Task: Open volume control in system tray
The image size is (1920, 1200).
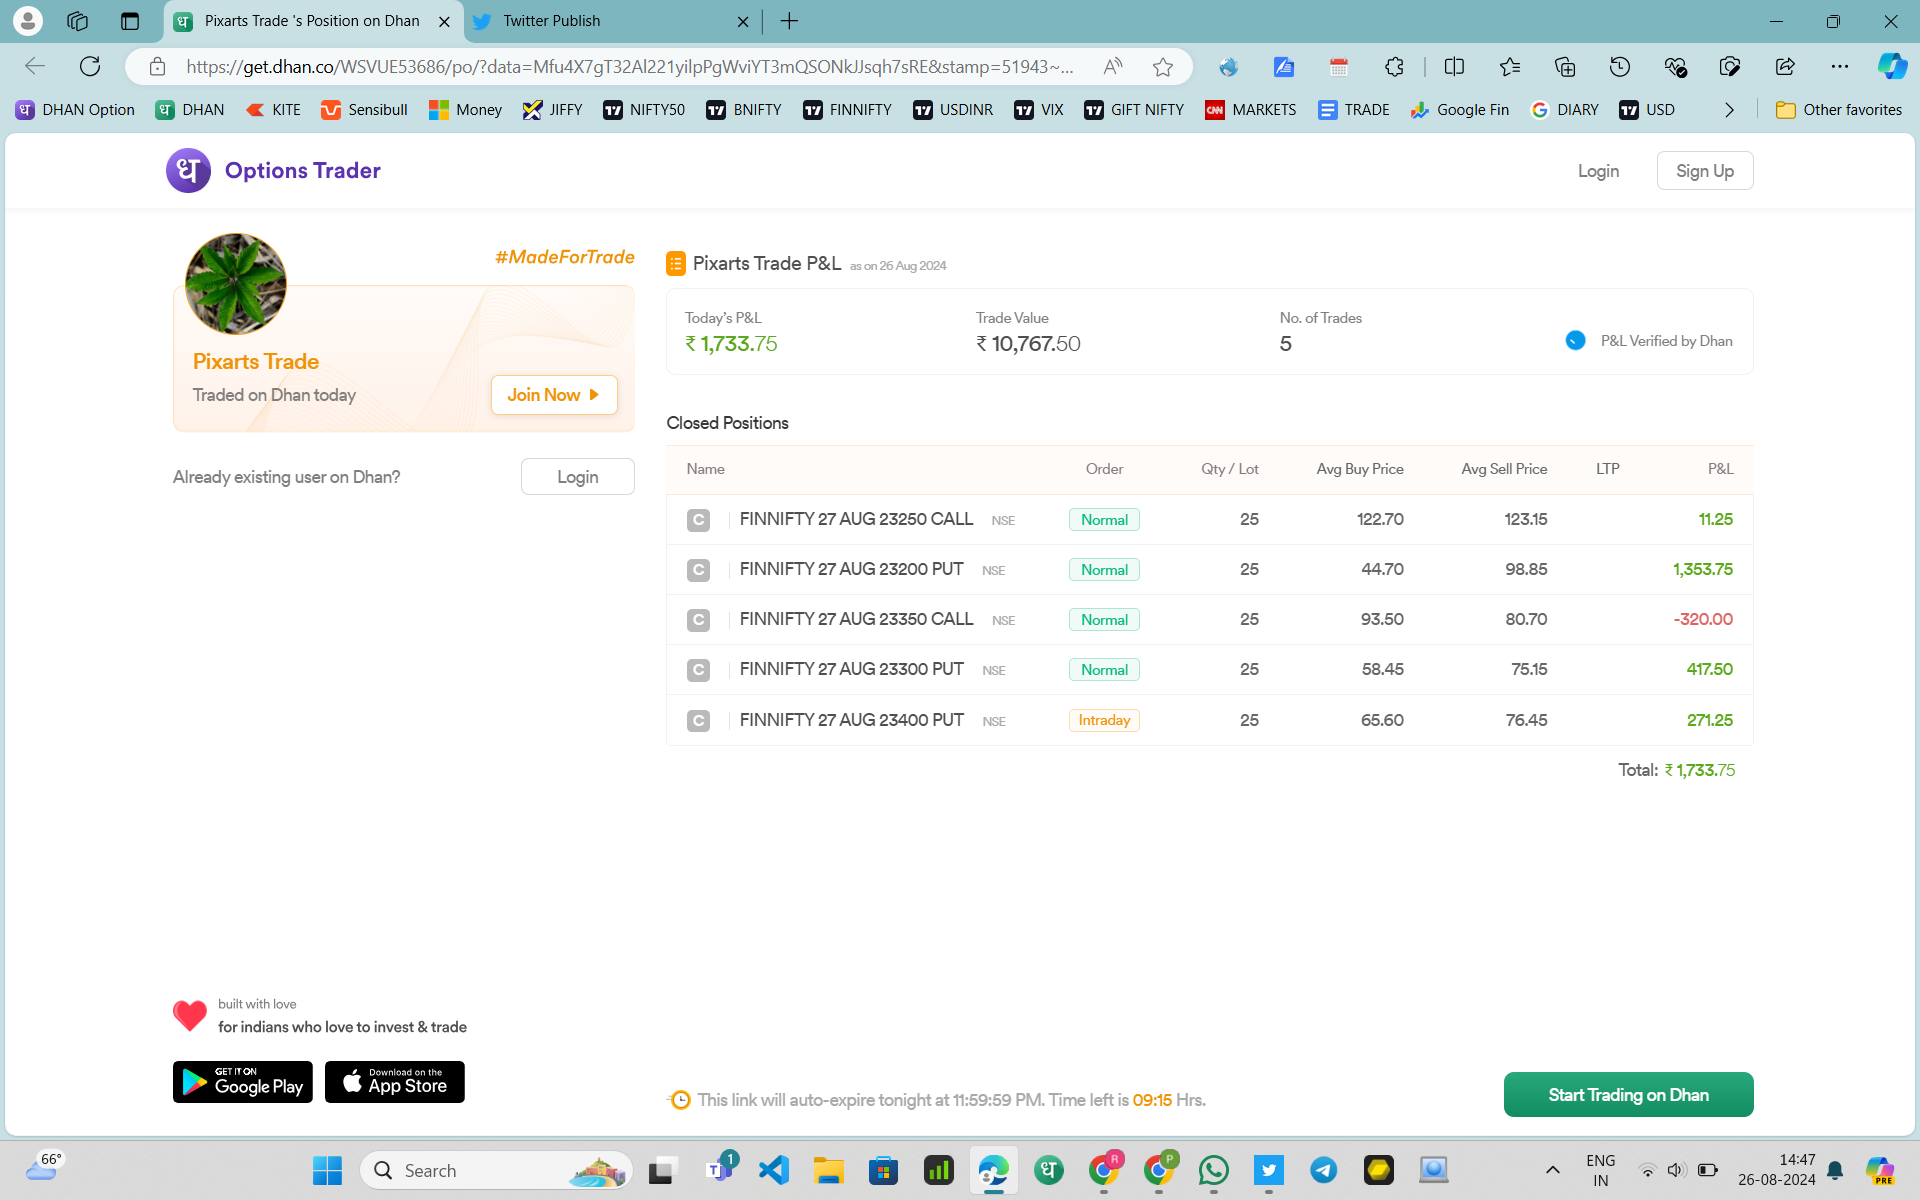Action: click(x=1677, y=1170)
